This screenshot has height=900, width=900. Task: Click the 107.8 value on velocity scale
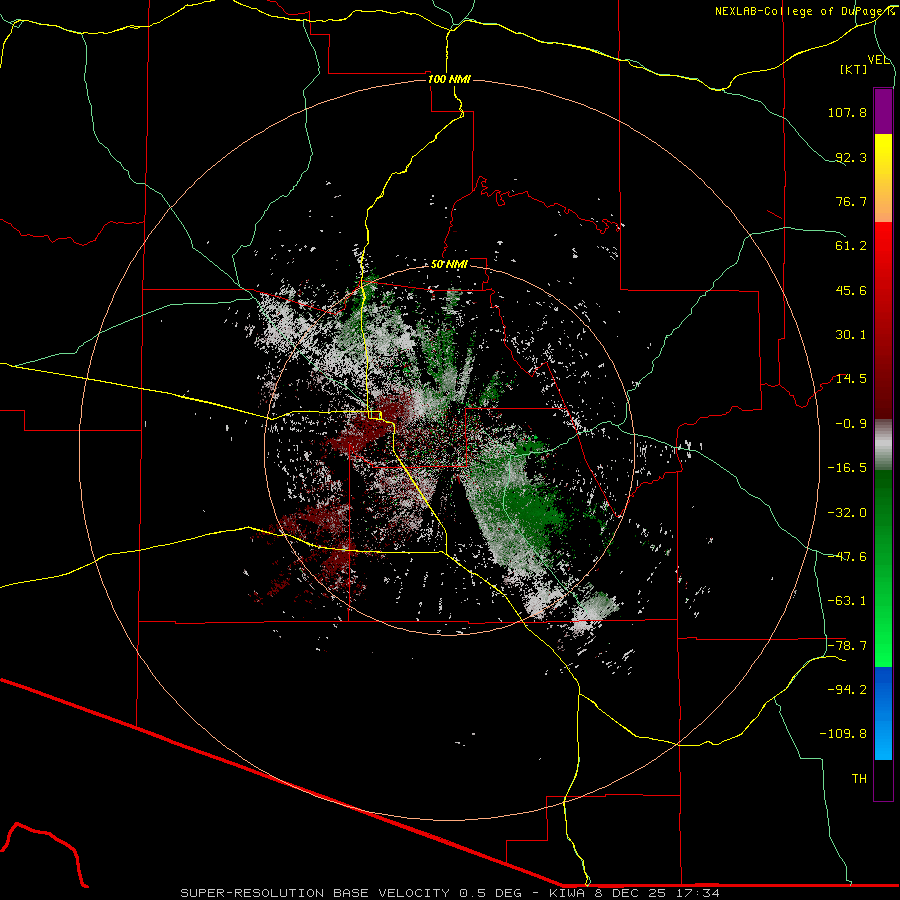pos(847,112)
